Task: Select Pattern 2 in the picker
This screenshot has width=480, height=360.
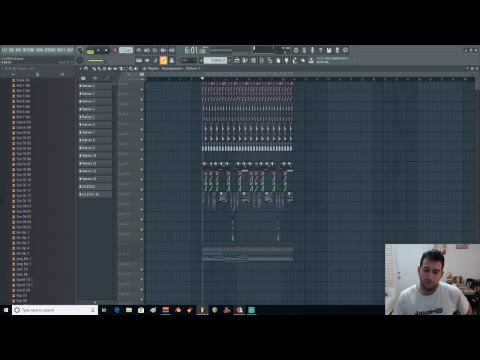Action: pos(95,94)
